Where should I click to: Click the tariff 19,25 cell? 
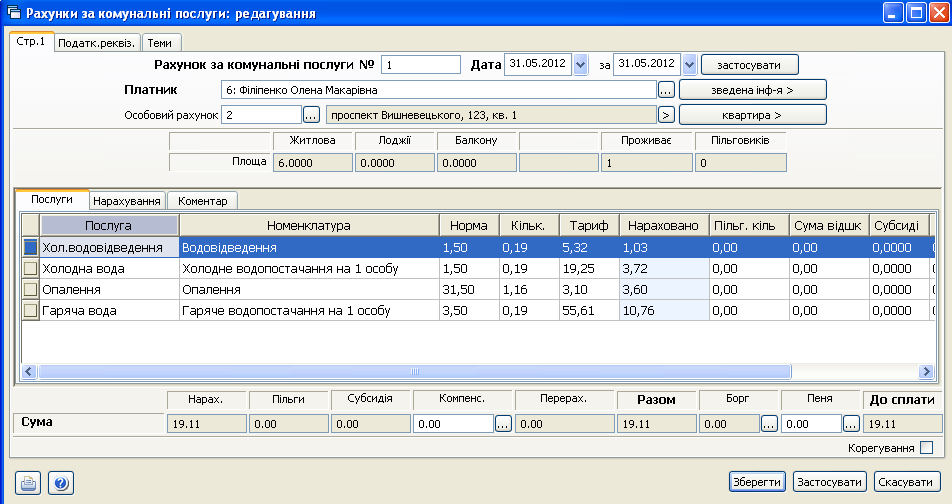click(589, 268)
